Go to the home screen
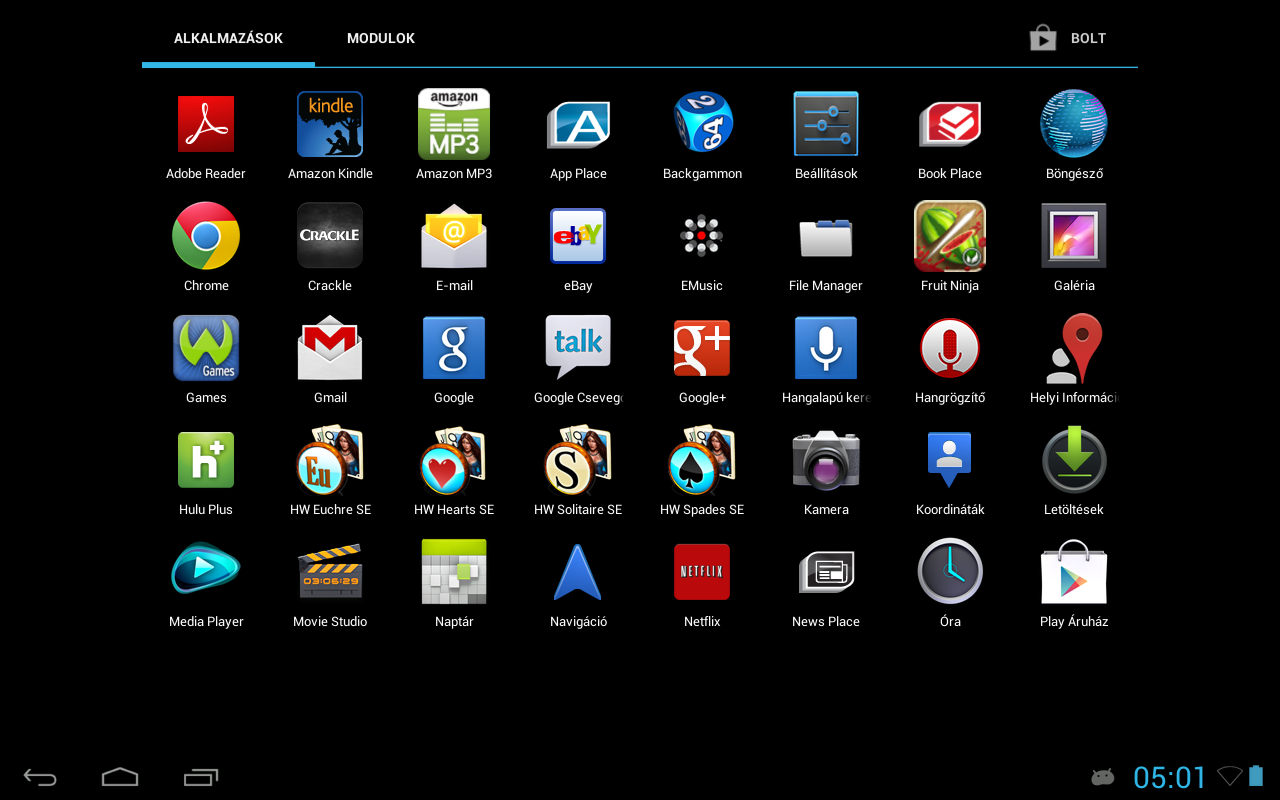 pos(120,777)
